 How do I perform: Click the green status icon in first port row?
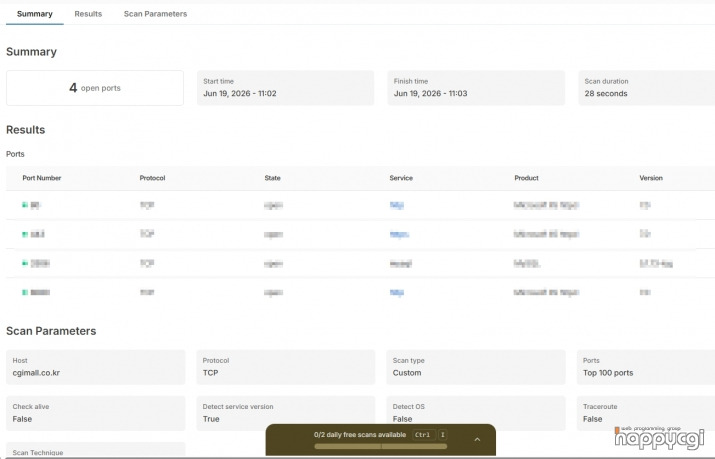[25, 205]
